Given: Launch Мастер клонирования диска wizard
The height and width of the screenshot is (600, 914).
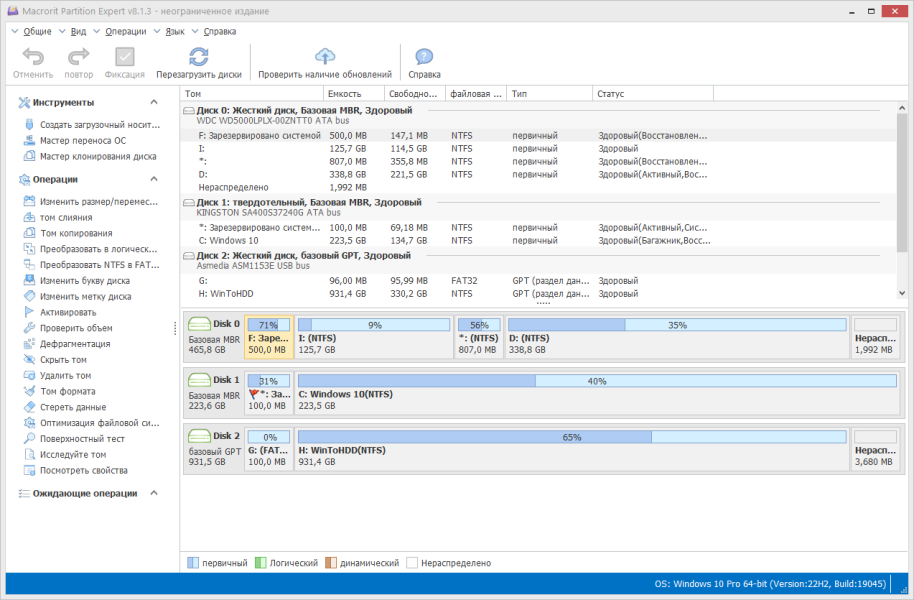Looking at the screenshot, I should click(98, 156).
